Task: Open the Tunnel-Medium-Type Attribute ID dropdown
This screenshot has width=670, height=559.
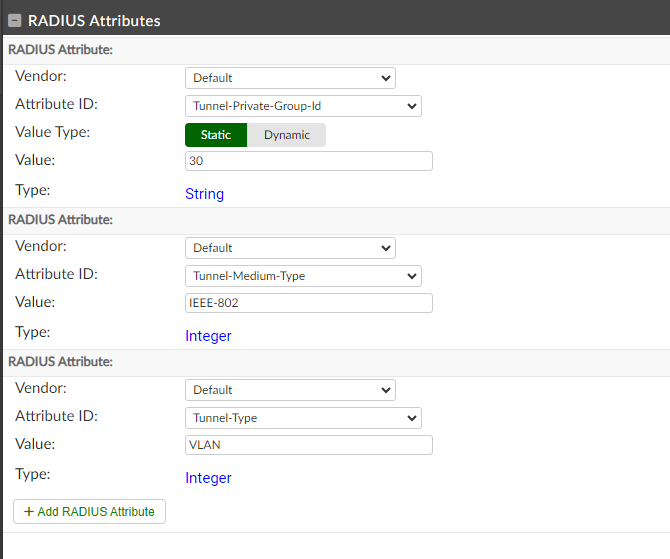Action: click(x=303, y=276)
